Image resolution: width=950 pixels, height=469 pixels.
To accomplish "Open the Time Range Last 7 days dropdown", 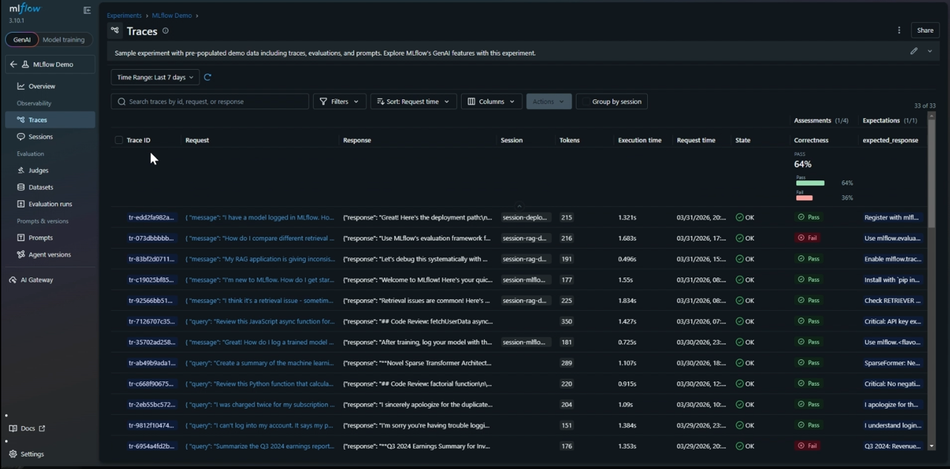I will coord(155,77).
